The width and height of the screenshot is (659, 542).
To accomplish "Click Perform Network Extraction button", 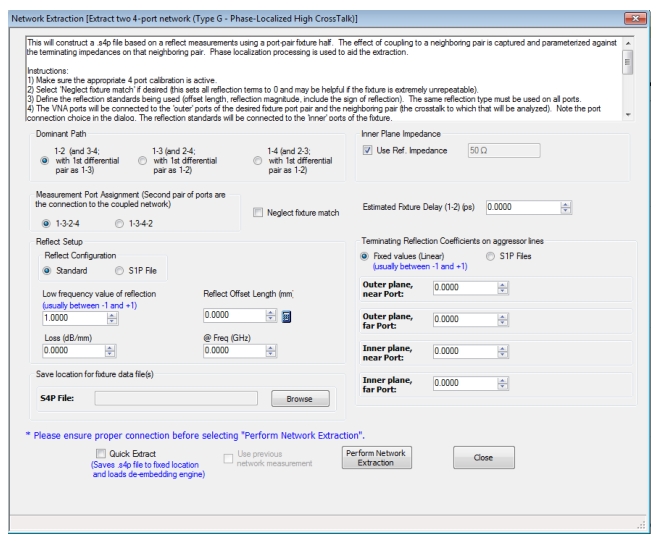I will (377, 458).
